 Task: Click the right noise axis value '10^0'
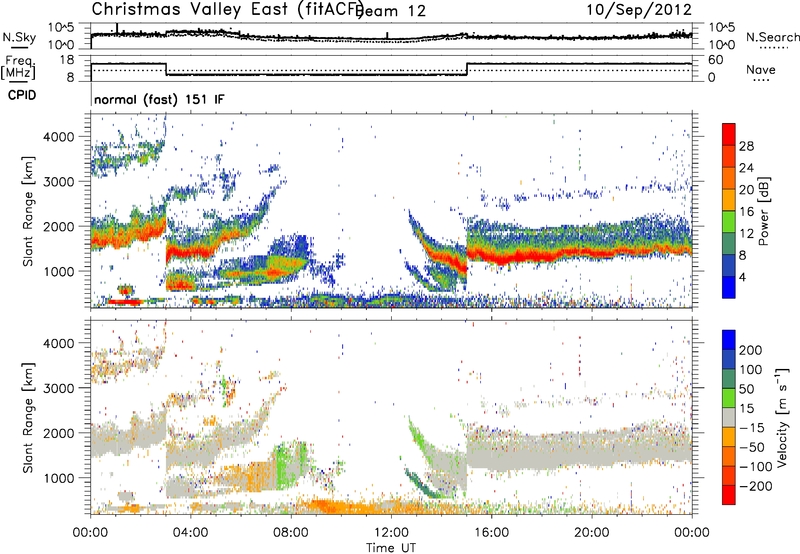pos(722,45)
